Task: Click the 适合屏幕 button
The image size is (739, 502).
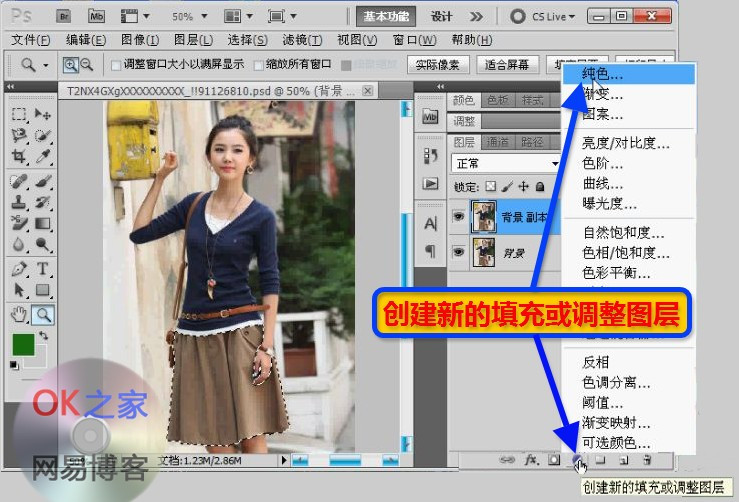Action: (507, 65)
